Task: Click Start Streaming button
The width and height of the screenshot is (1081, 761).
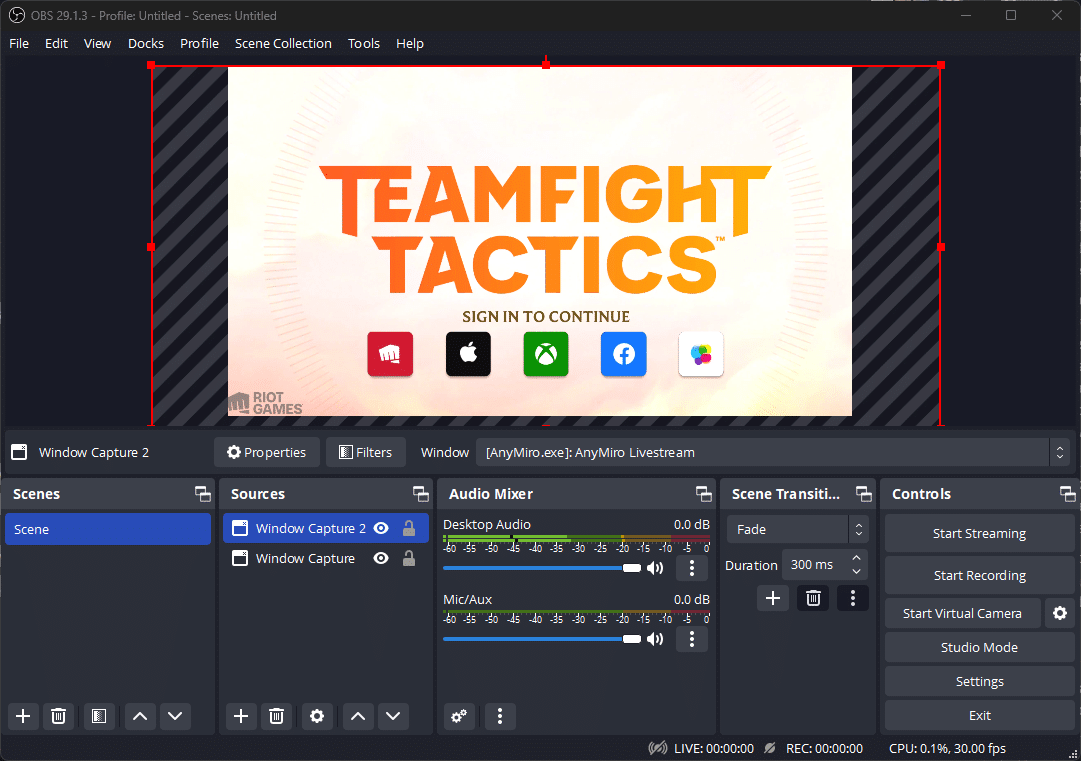Action: click(979, 534)
